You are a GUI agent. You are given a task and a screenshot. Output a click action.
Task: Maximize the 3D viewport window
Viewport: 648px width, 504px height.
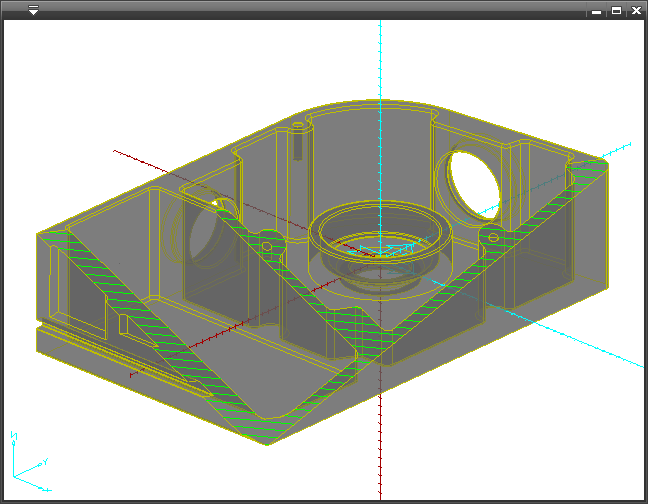tap(616, 11)
